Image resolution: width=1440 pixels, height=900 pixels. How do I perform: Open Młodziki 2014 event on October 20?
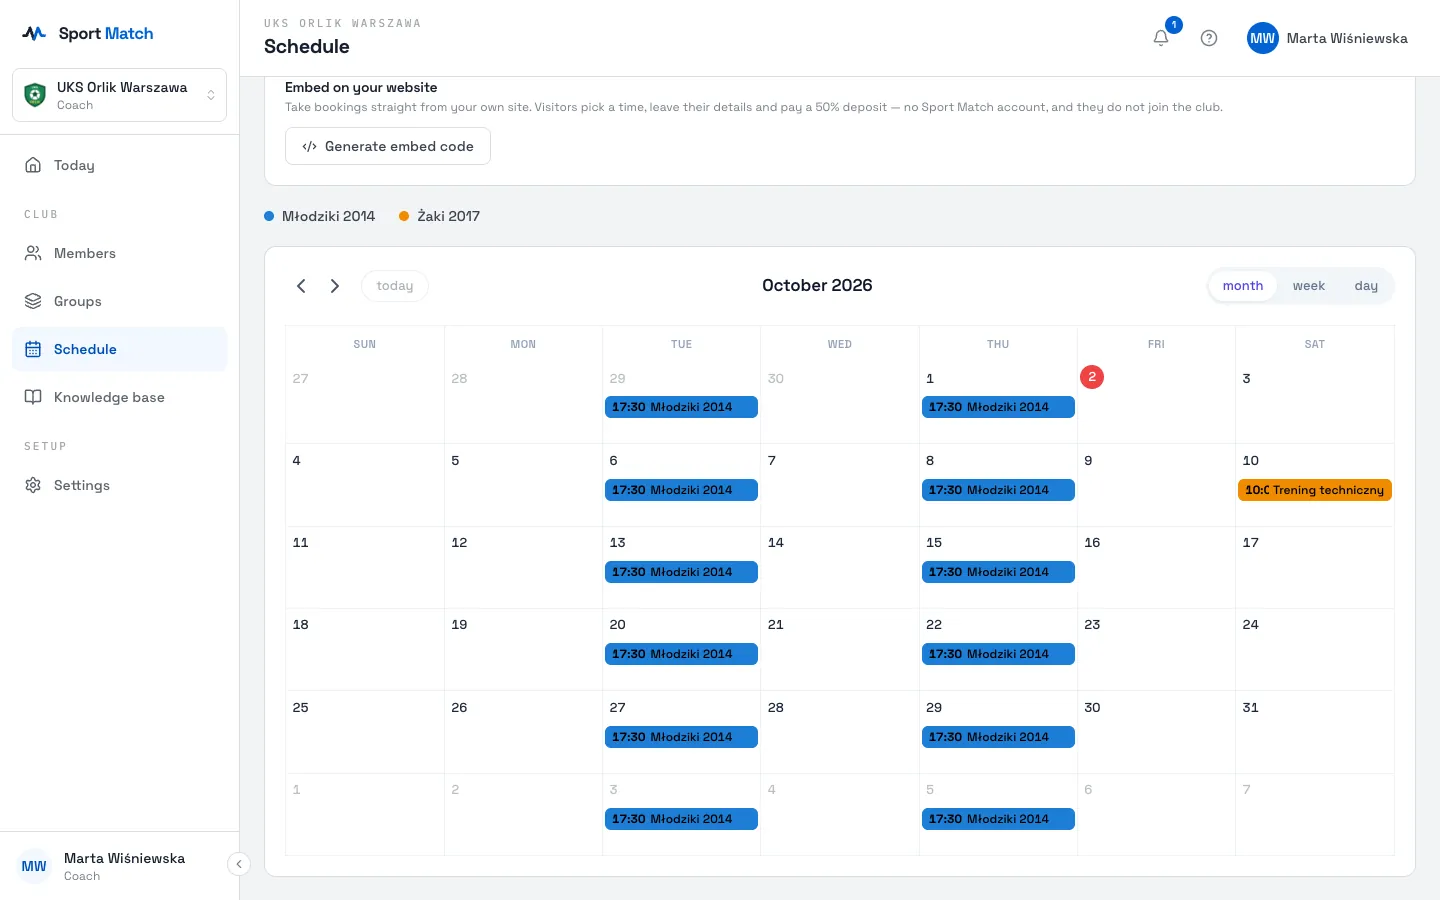681,654
